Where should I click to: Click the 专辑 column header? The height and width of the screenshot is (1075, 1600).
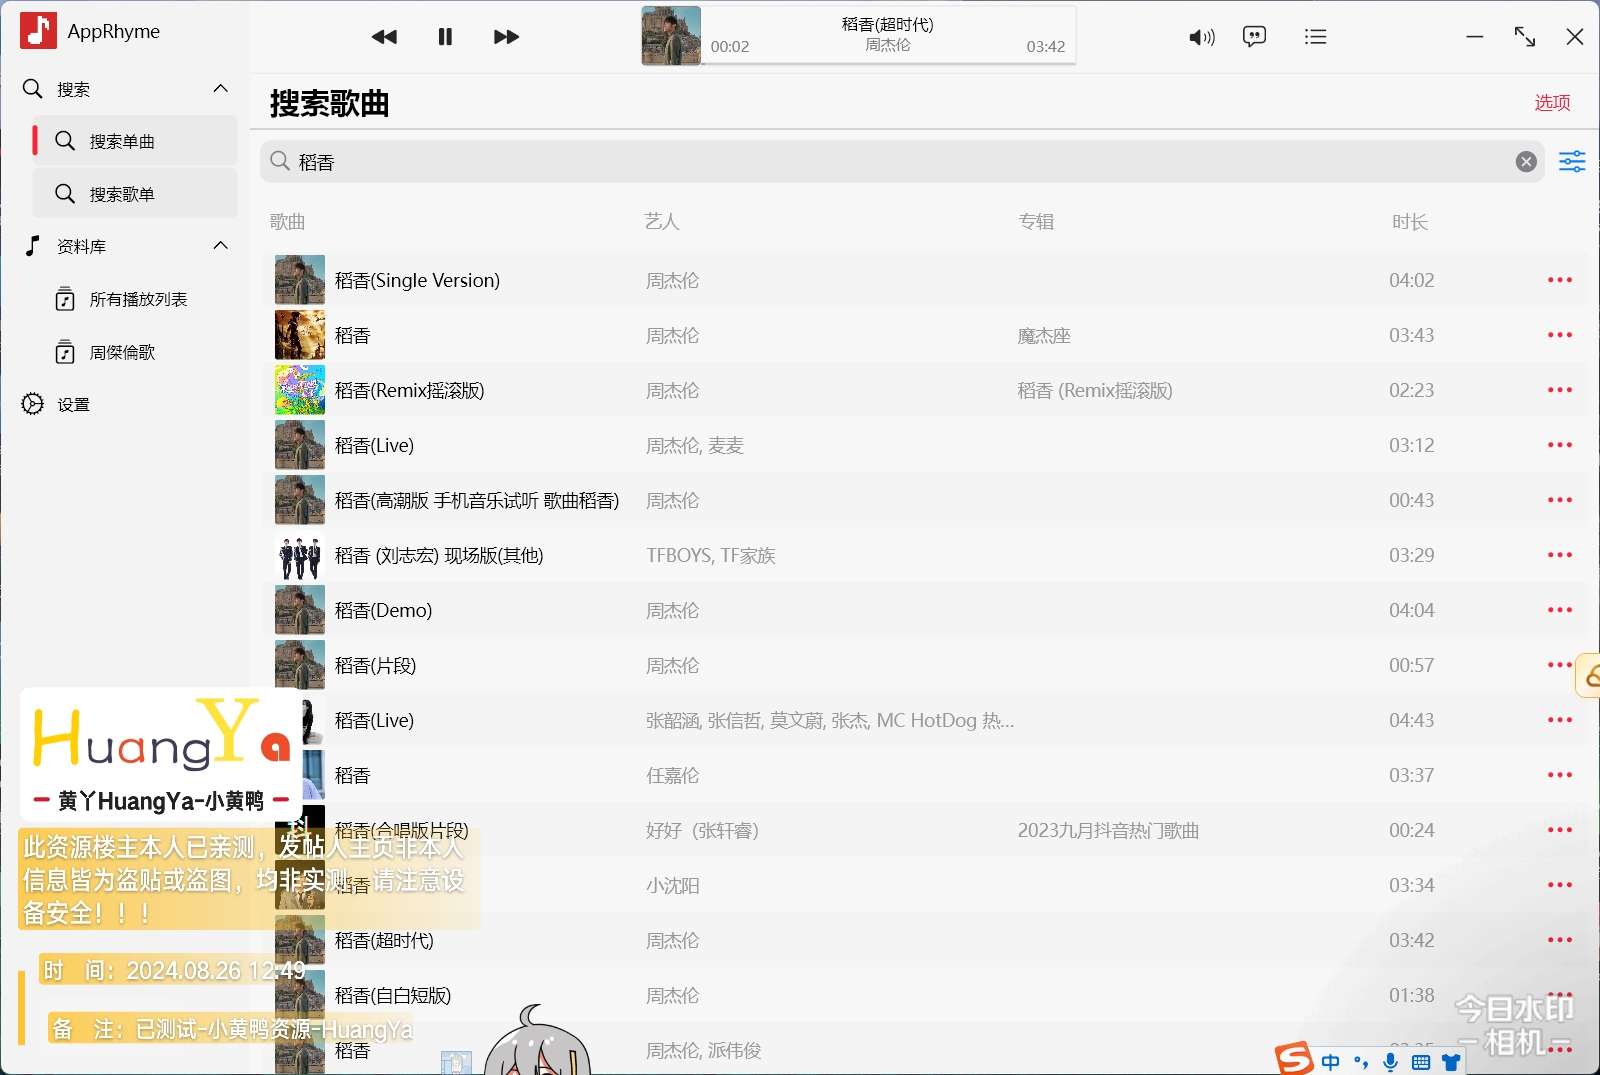point(1036,221)
